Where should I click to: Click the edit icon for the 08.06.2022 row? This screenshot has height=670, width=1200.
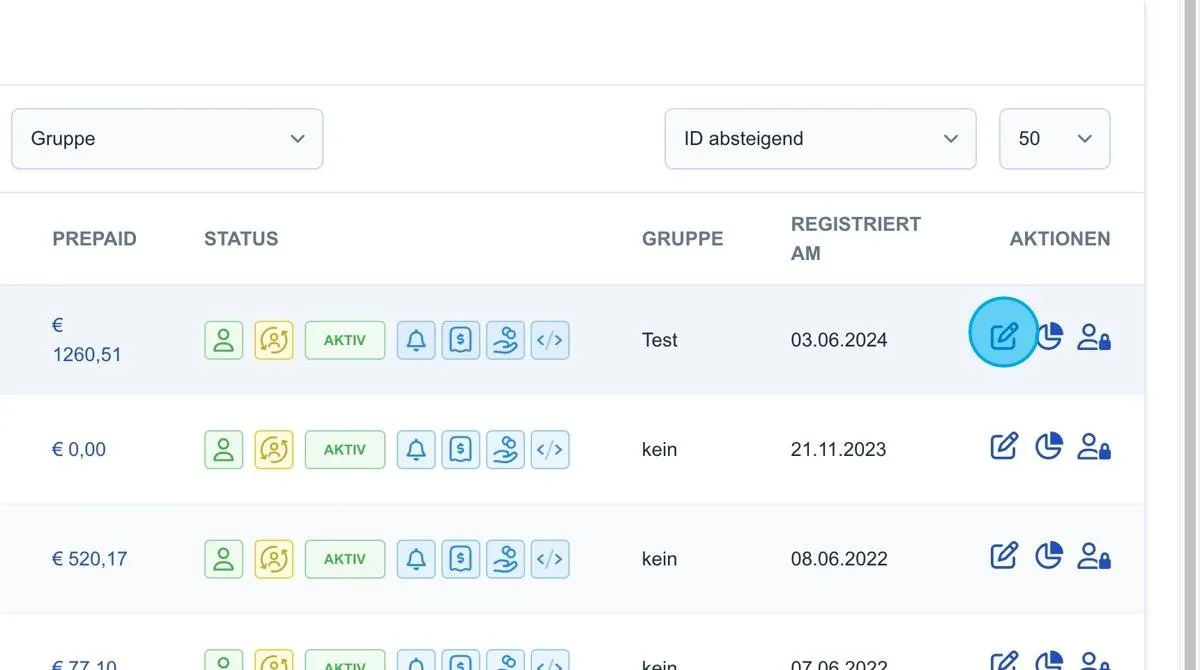click(x=1004, y=555)
